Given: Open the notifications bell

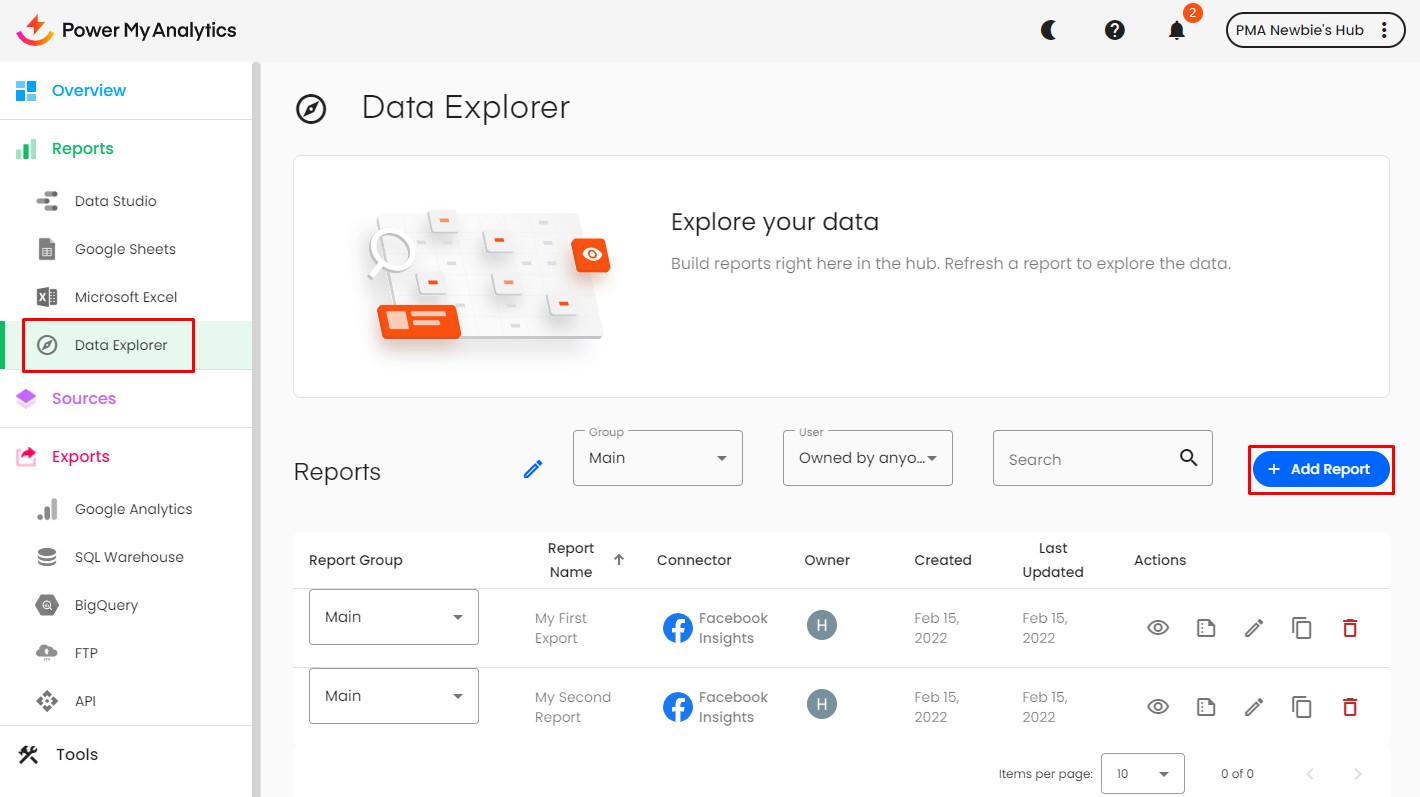Looking at the screenshot, I should click(1177, 30).
